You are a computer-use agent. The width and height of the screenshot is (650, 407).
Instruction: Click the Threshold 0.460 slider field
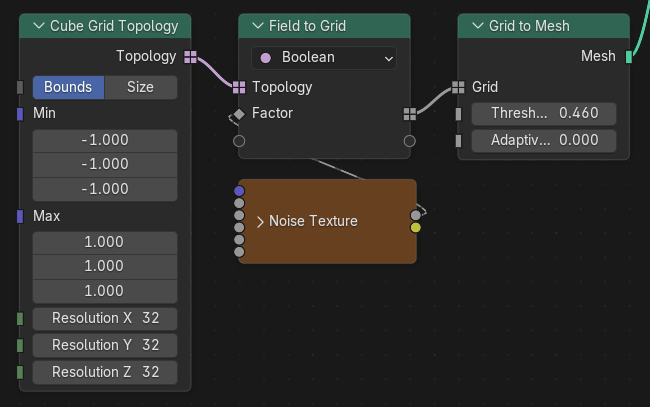coord(543,114)
